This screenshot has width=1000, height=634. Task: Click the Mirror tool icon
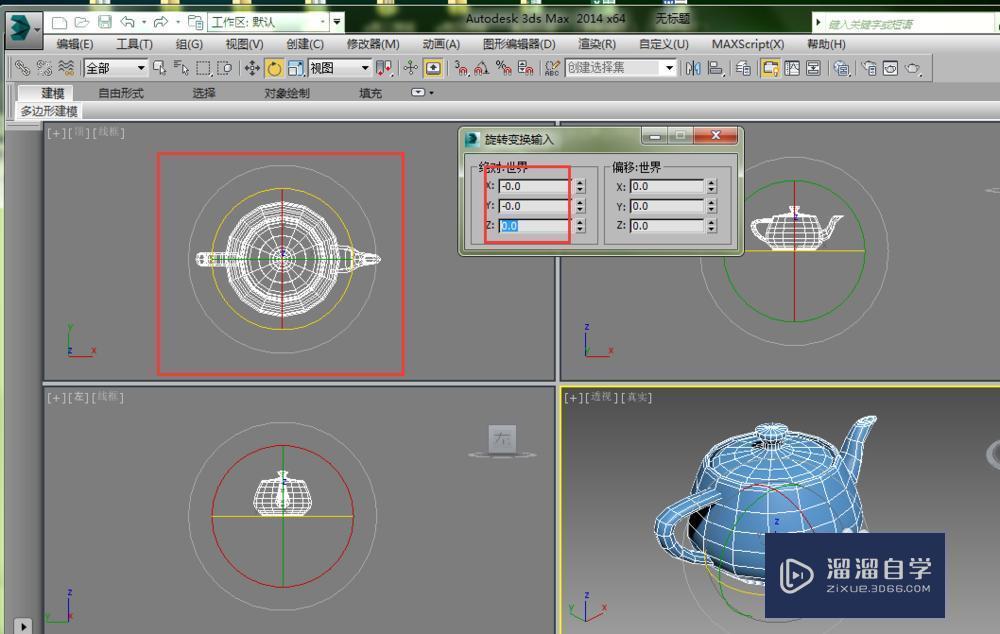[x=693, y=67]
